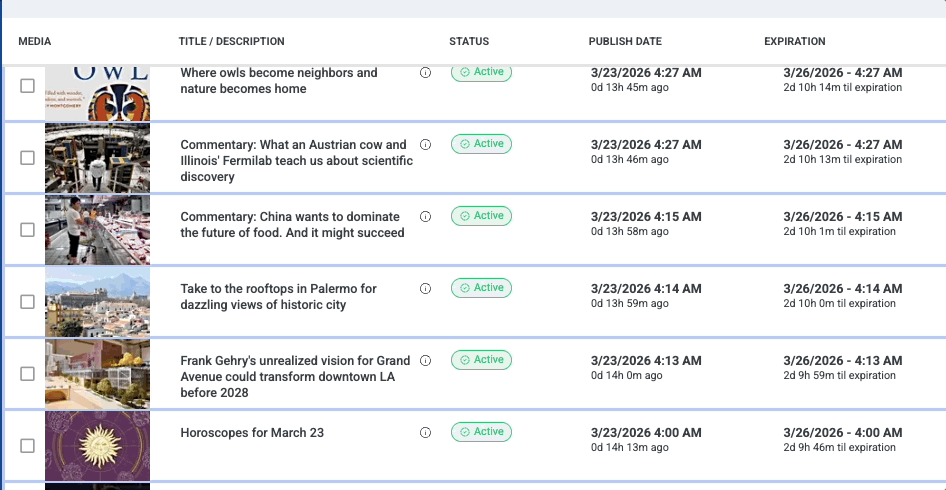The height and width of the screenshot is (490, 946).
Task: Click info icon next to Palermo rooftops article
Action: [425, 289]
